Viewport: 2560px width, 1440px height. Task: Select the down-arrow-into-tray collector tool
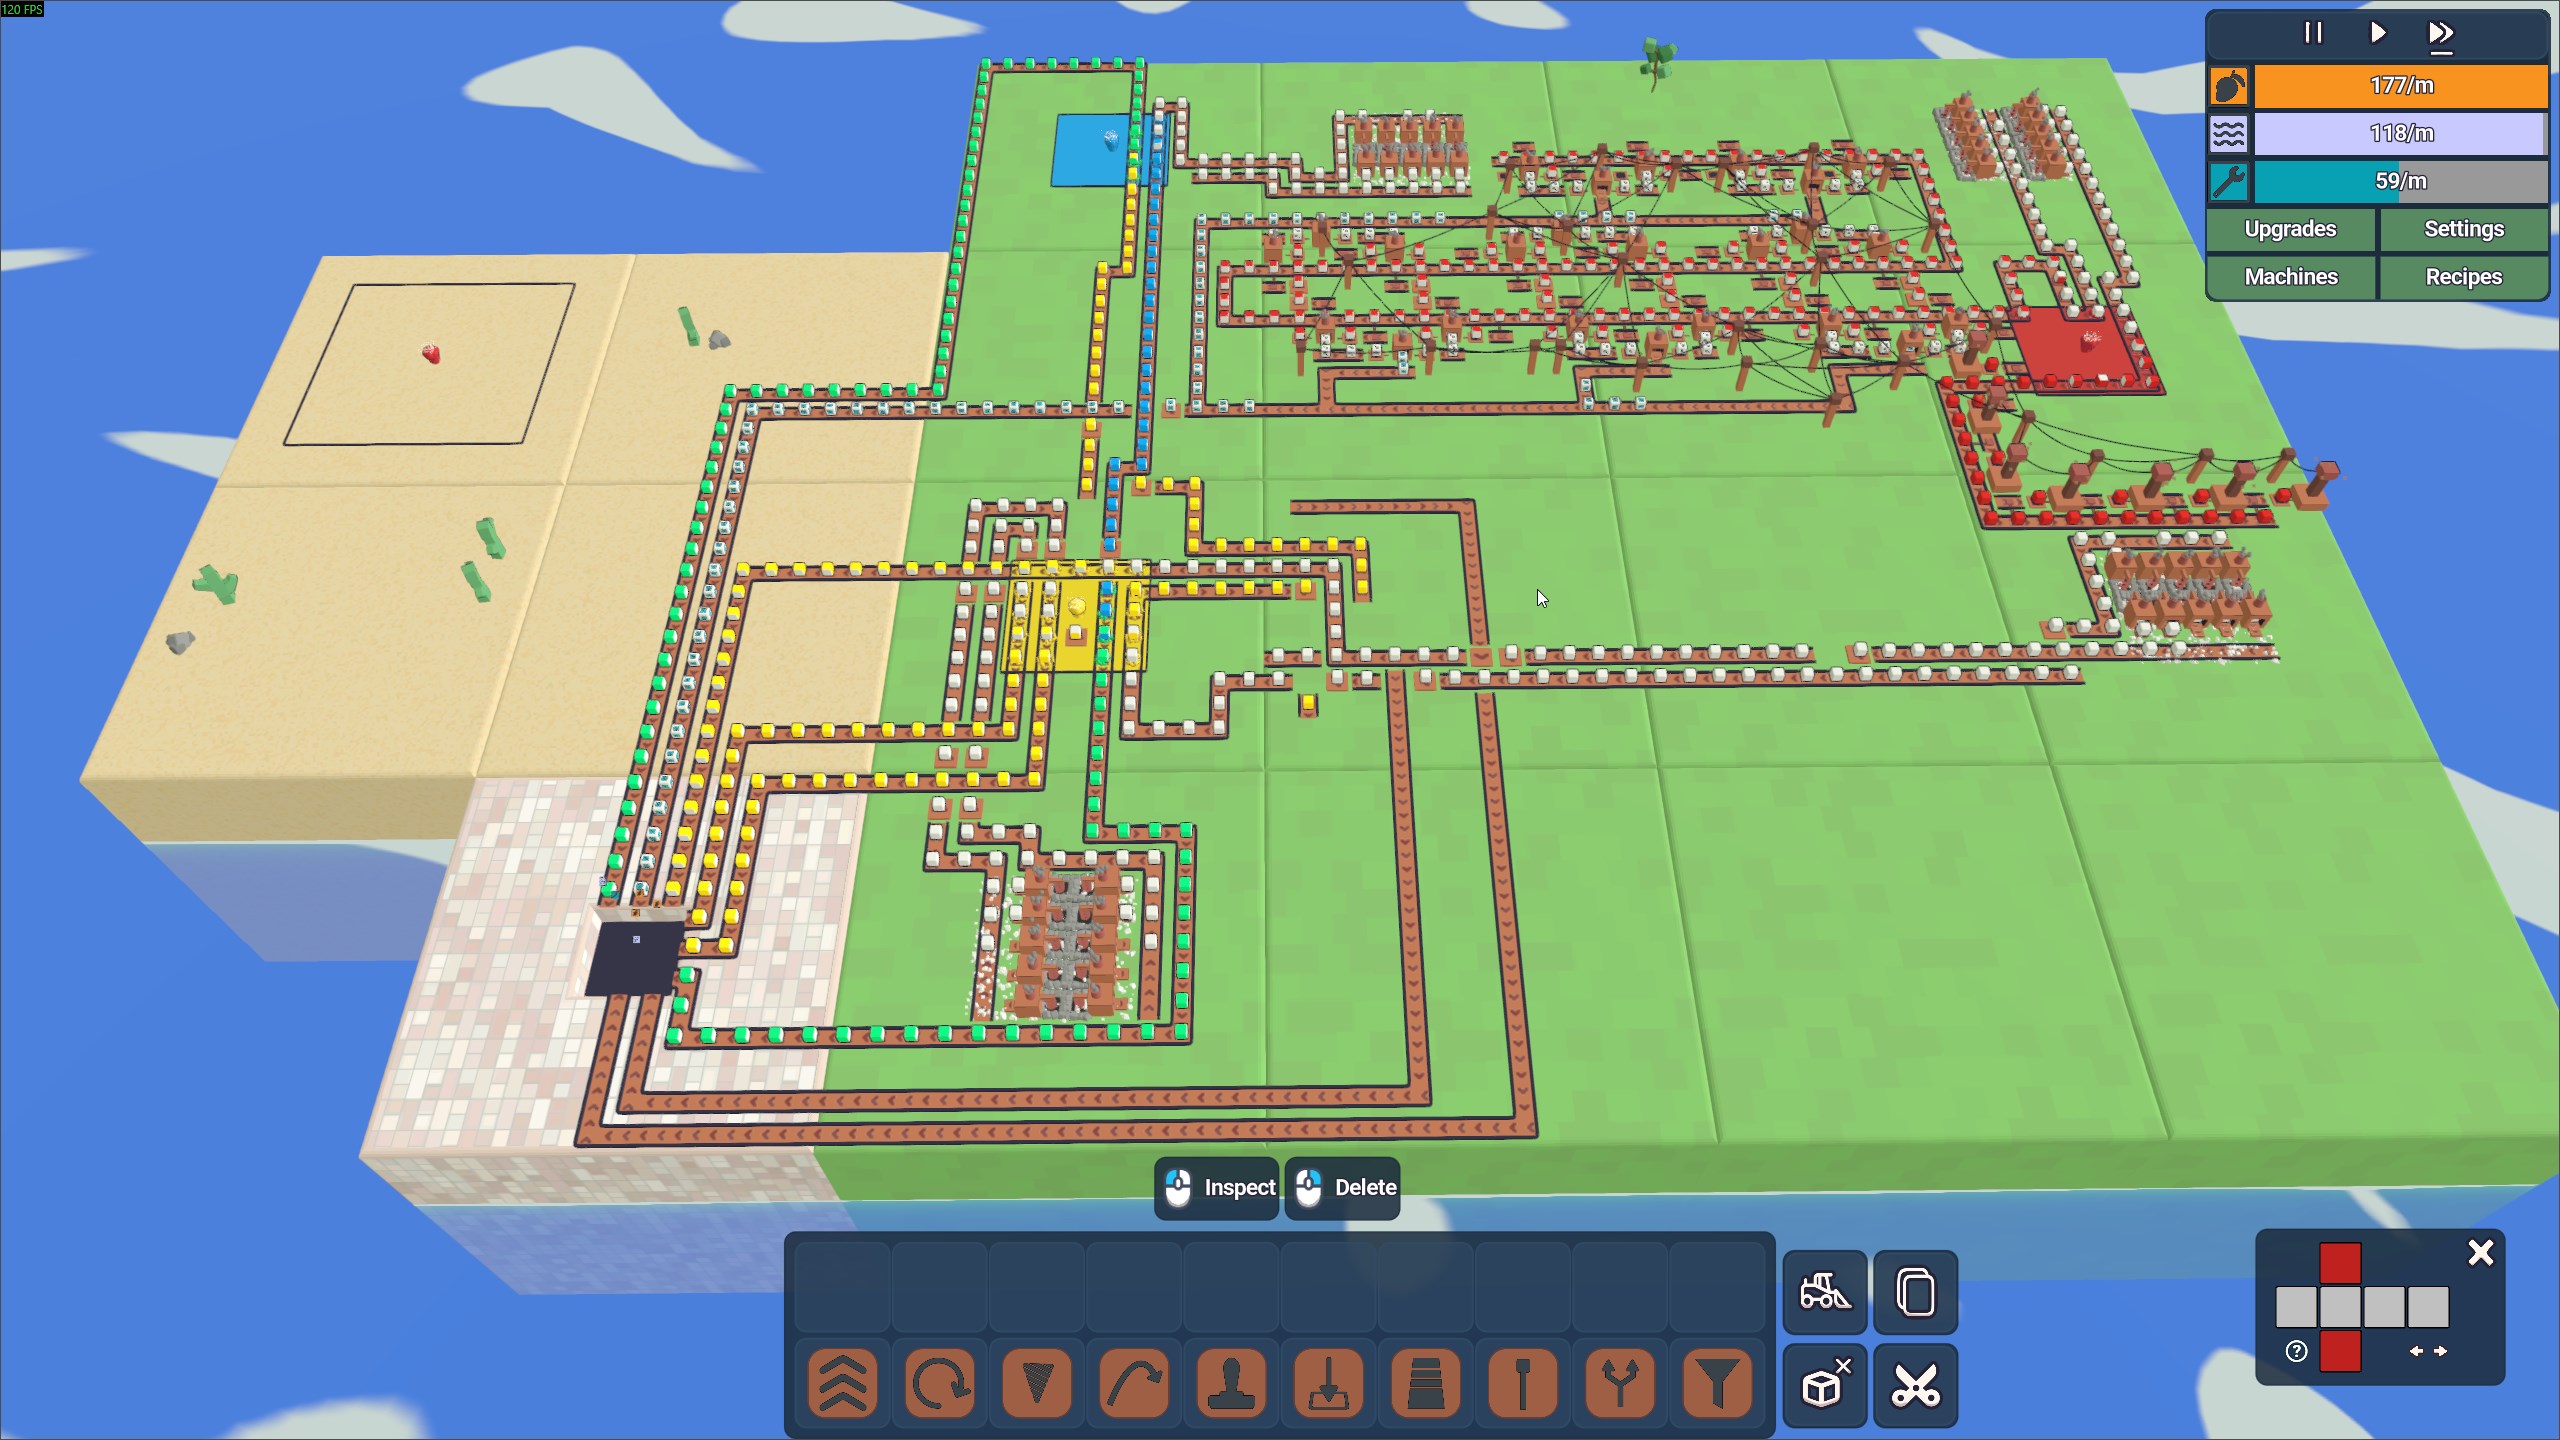1328,1384
